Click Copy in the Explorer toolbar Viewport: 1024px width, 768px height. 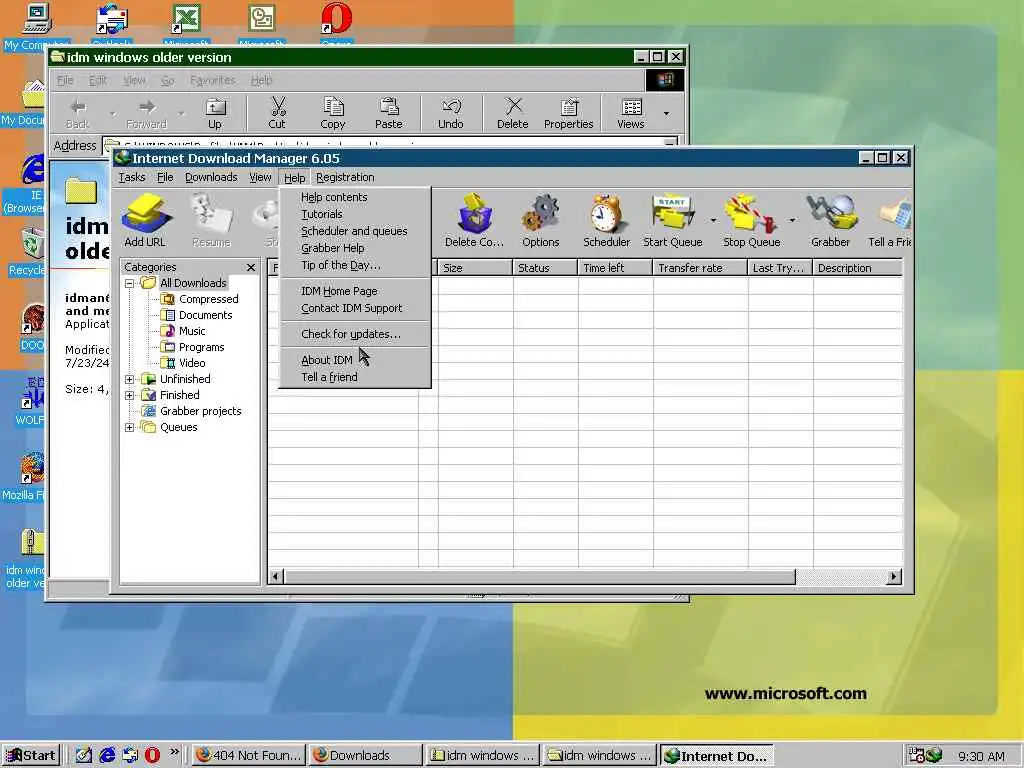(332, 113)
